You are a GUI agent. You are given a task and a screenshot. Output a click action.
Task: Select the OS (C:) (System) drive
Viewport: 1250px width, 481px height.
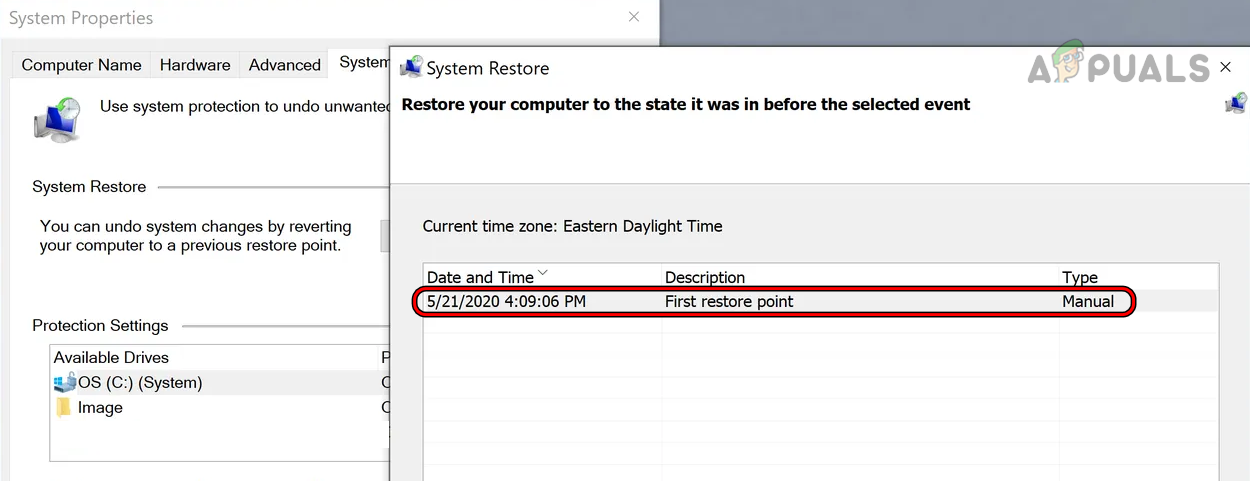[140, 382]
